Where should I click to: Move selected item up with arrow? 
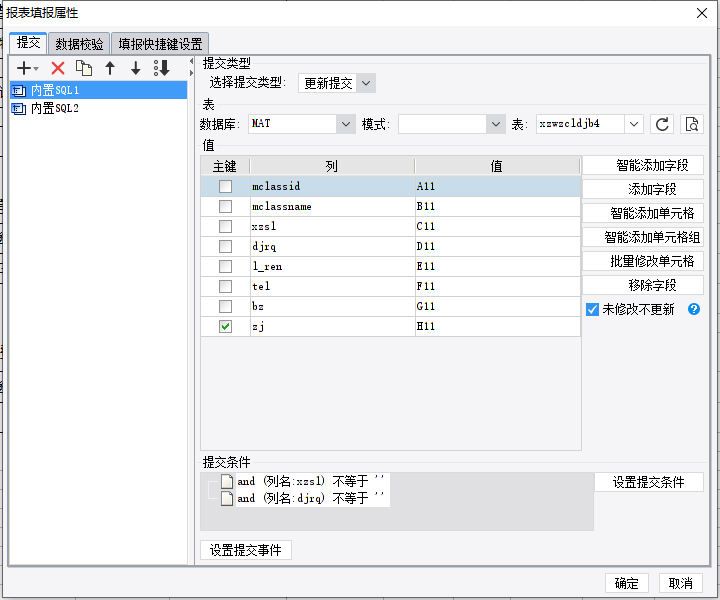coord(110,68)
